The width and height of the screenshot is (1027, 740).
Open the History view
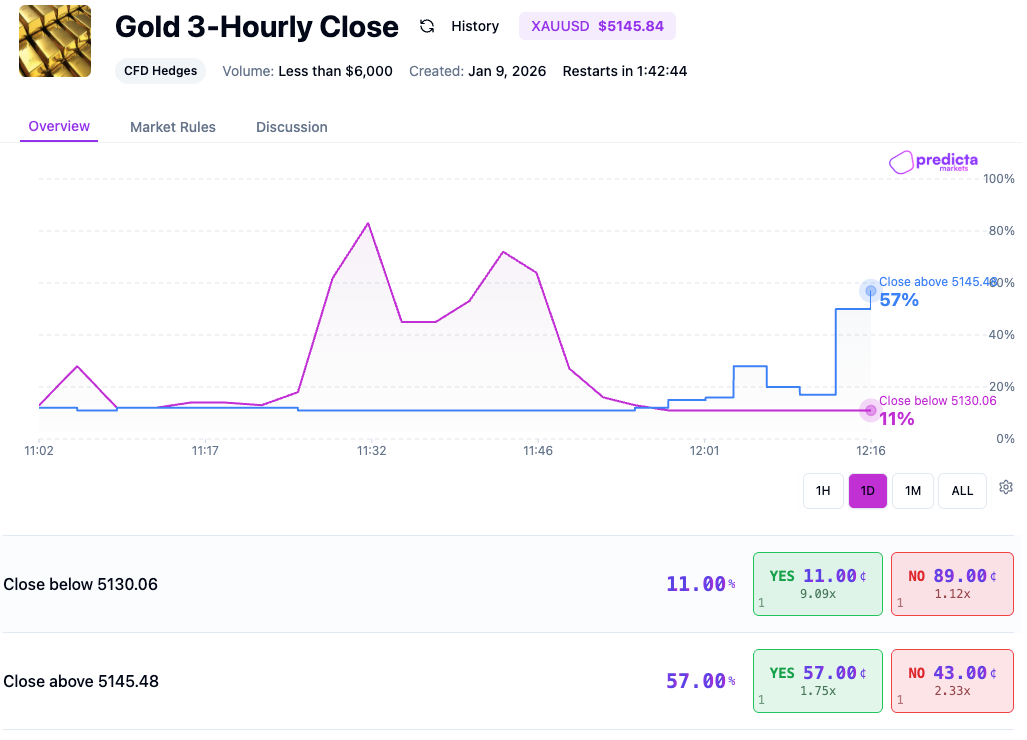pyautogui.click(x=474, y=26)
